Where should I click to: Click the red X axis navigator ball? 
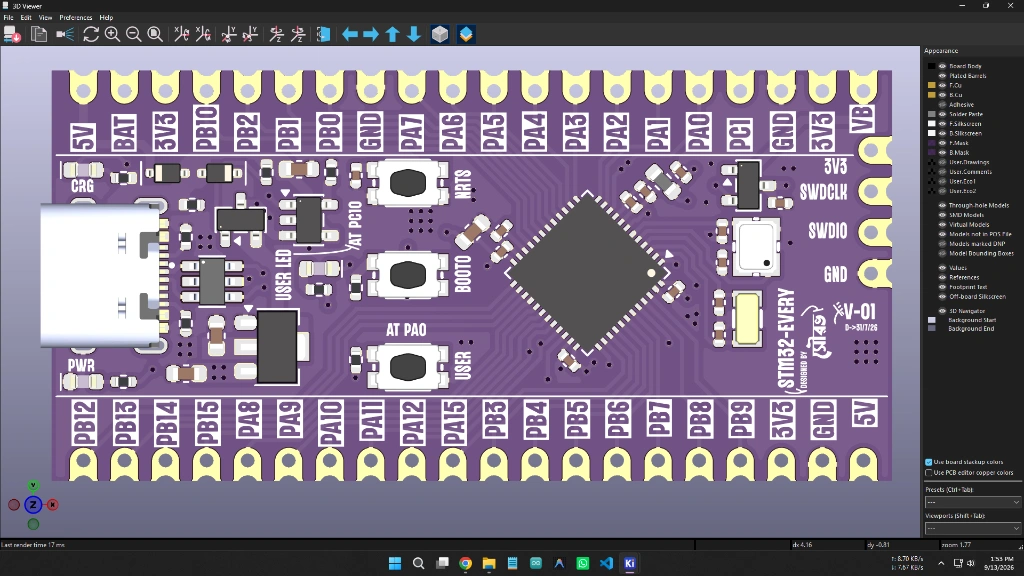click(x=53, y=505)
